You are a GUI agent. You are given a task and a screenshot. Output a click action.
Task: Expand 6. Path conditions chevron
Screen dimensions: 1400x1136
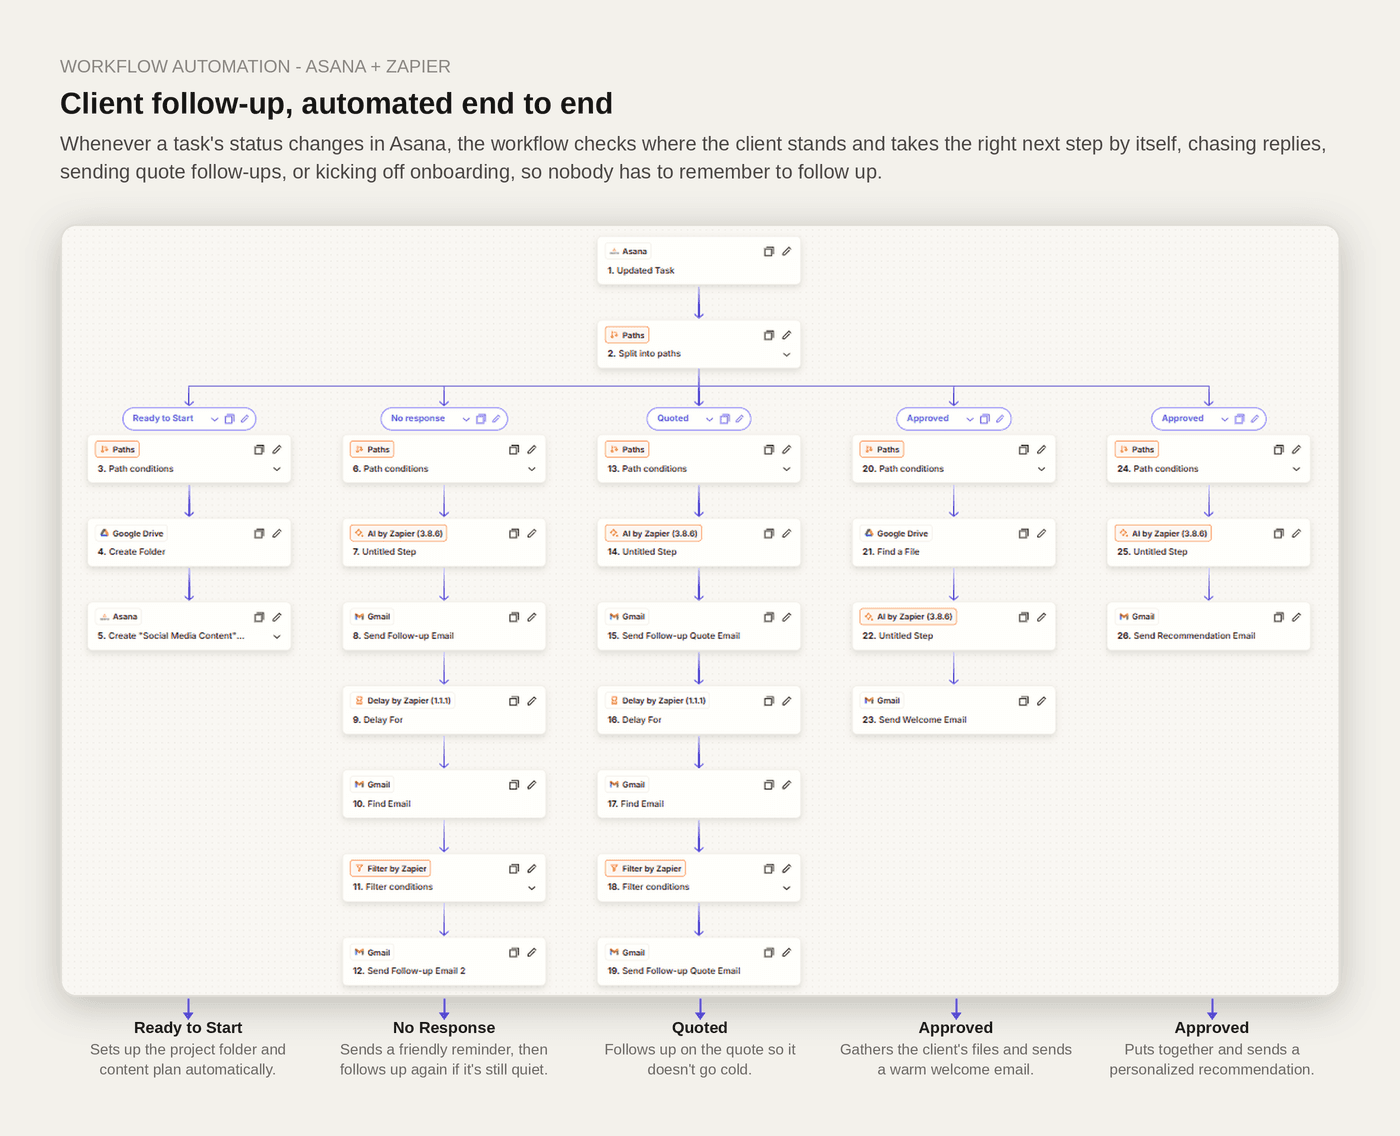532,469
